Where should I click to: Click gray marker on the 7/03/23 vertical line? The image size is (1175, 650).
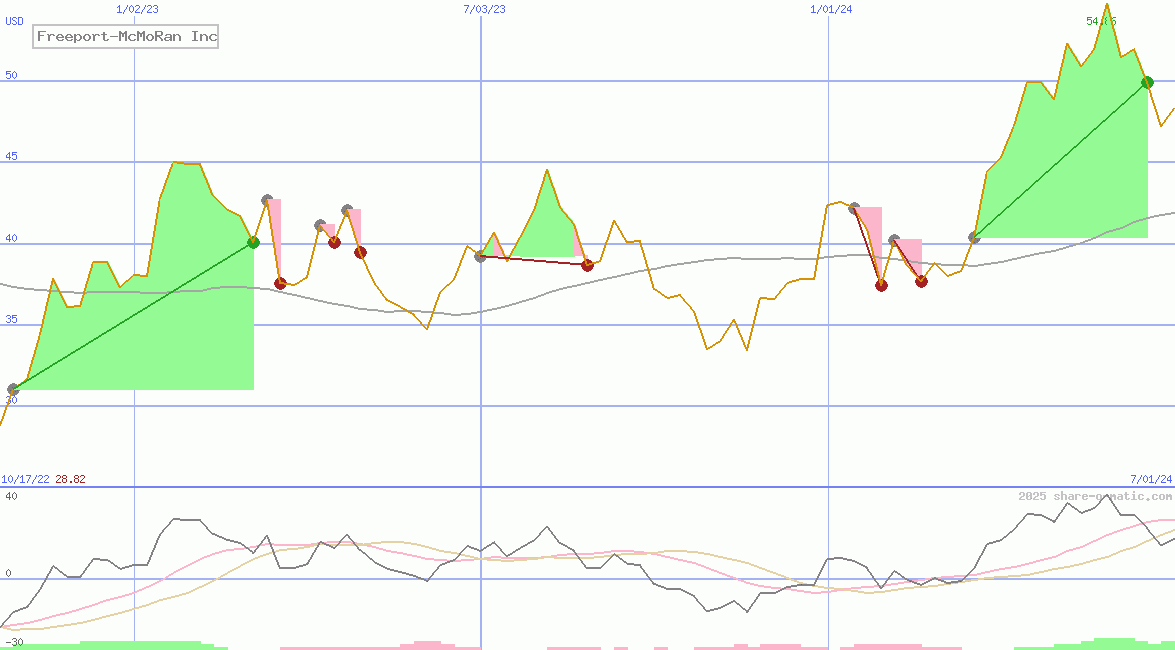[x=480, y=256]
